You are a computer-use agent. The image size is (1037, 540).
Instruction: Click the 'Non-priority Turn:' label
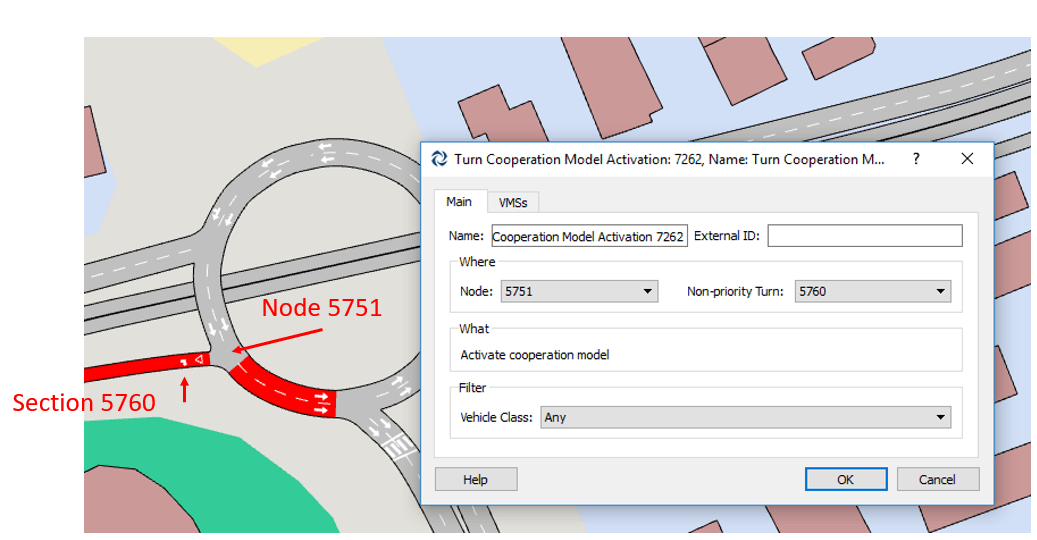pyautogui.click(x=735, y=291)
